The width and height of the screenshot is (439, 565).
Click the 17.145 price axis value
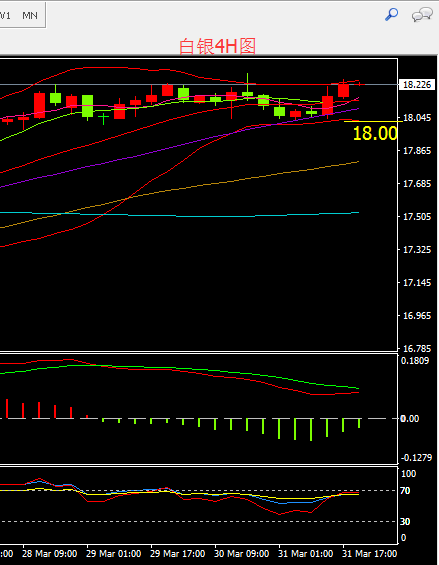click(x=417, y=282)
